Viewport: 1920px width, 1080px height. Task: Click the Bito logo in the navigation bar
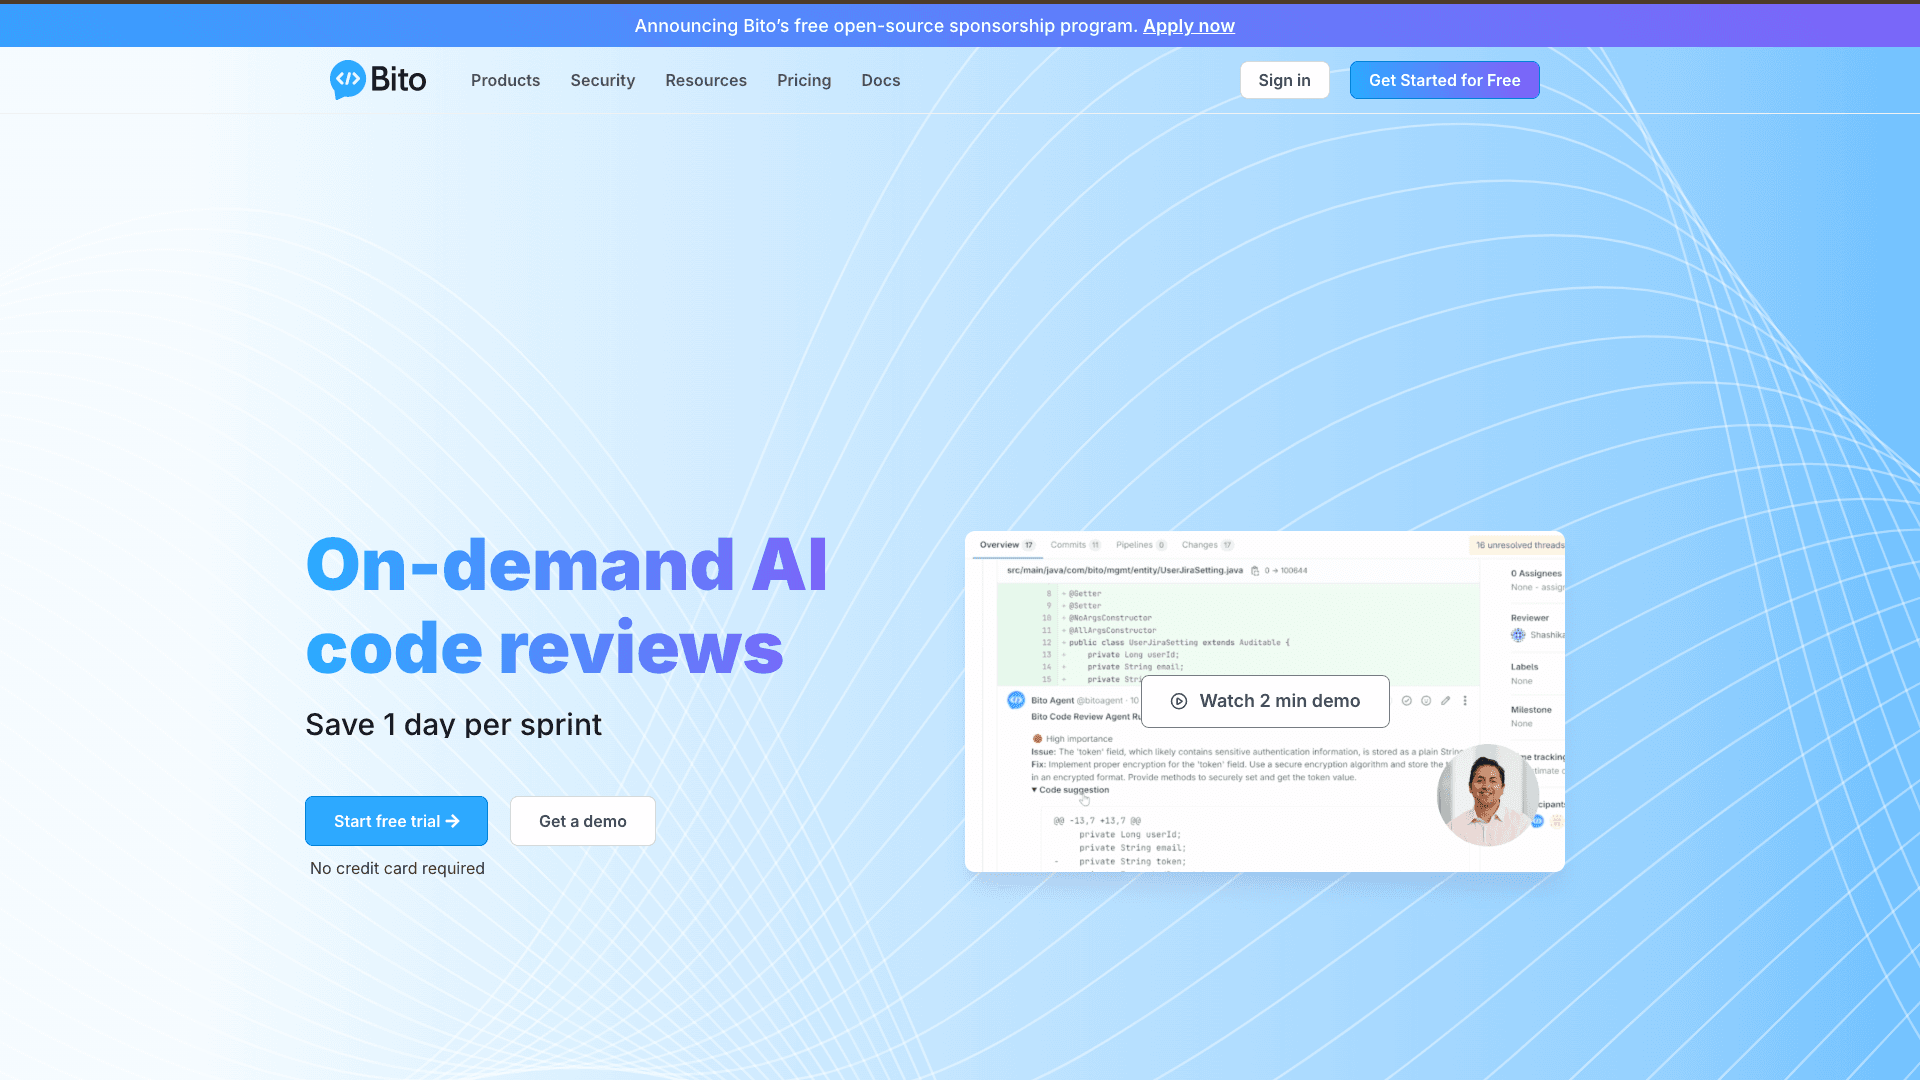[x=378, y=80]
